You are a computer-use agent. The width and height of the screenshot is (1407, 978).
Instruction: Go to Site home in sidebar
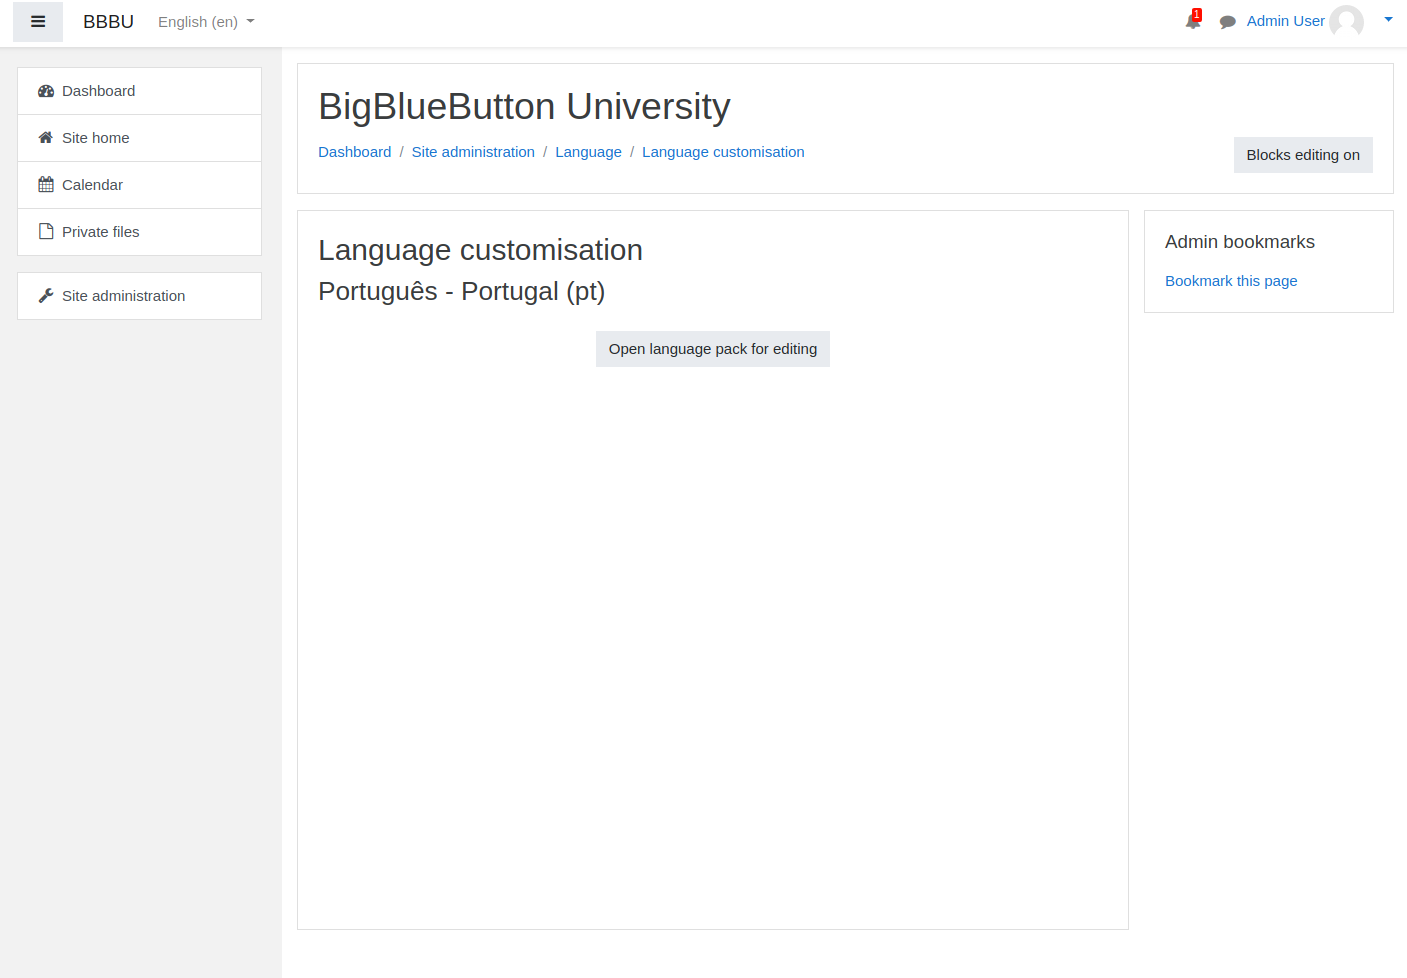click(139, 138)
